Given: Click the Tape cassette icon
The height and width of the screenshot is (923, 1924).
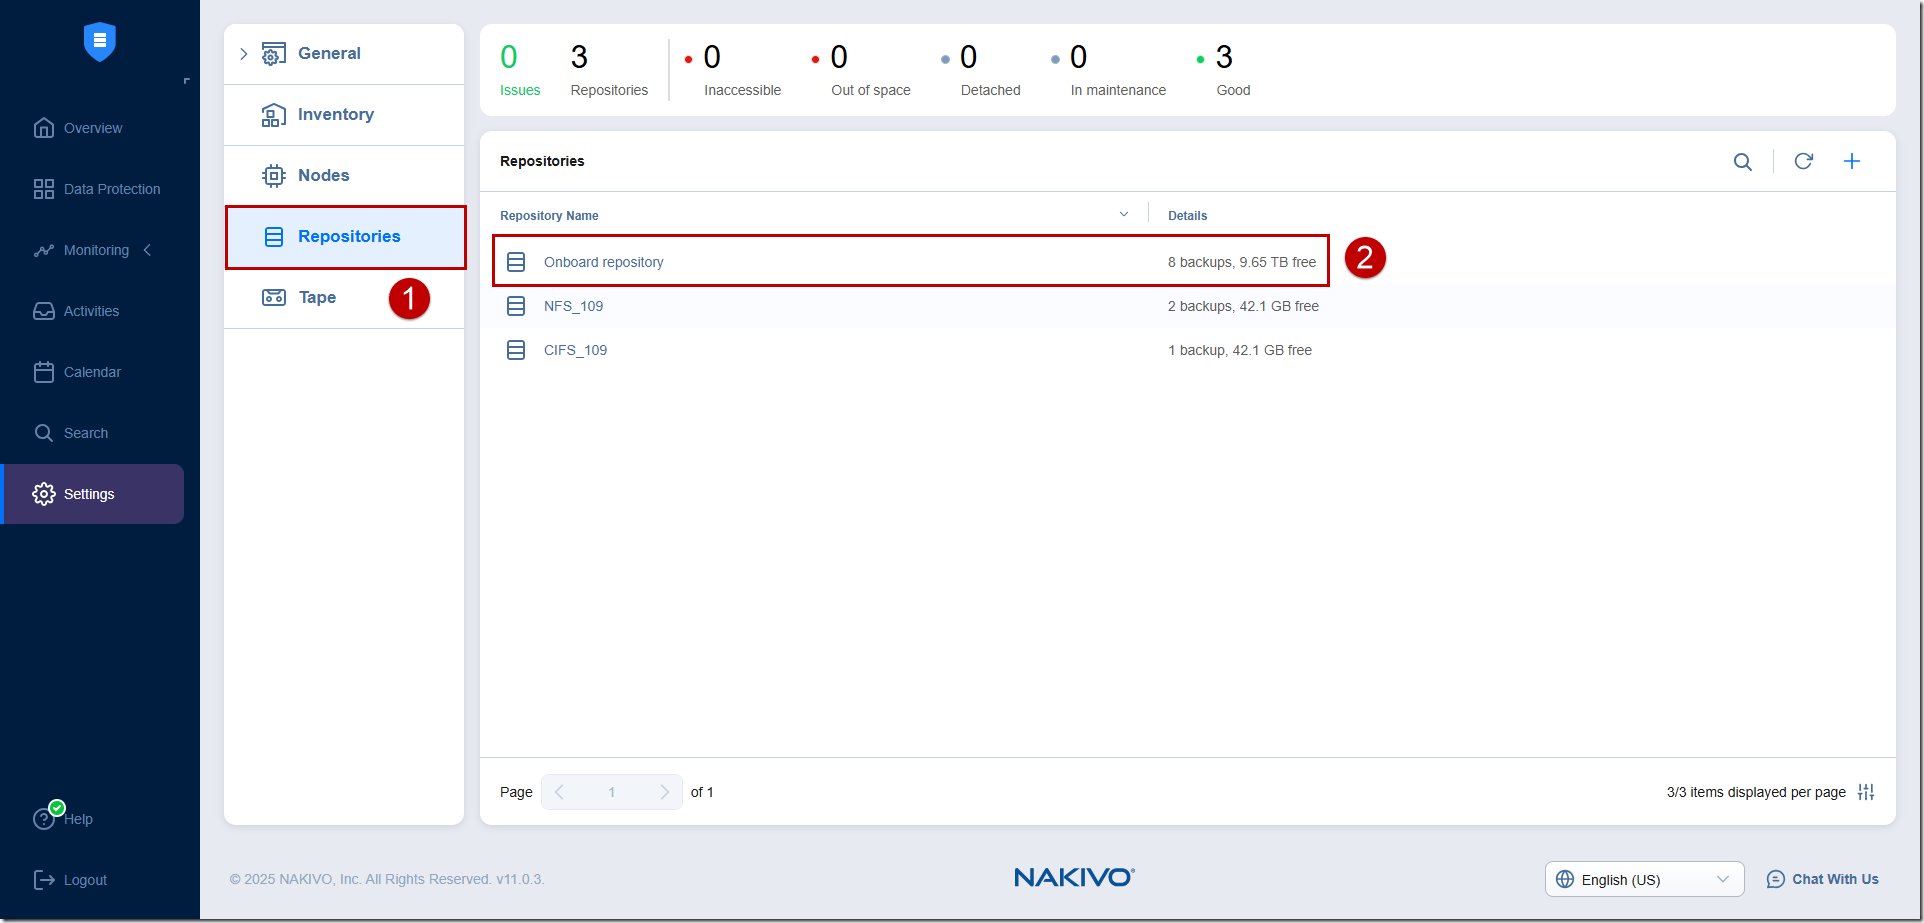Looking at the screenshot, I should coord(274,297).
